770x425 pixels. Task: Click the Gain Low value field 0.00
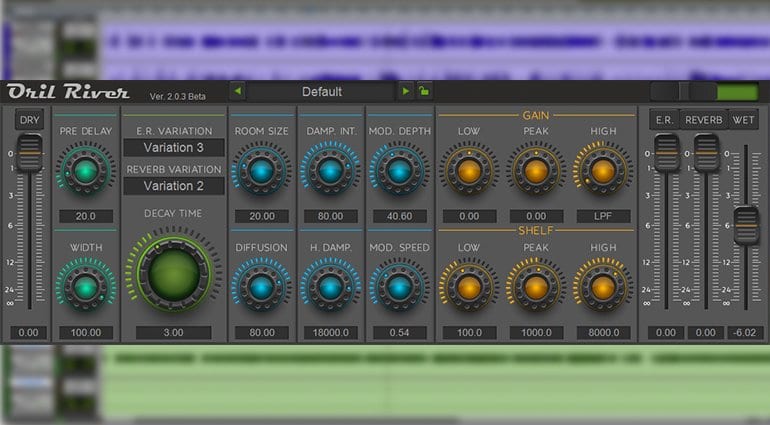pos(469,216)
